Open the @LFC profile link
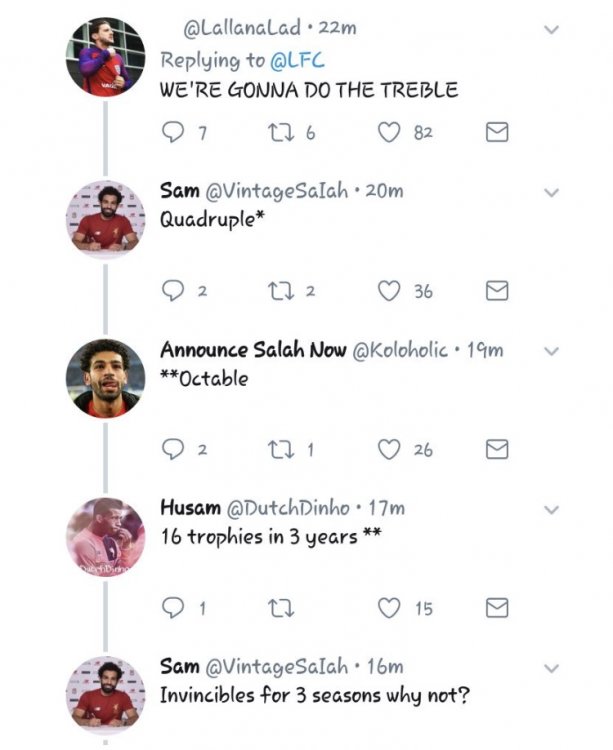 [x=297, y=61]
